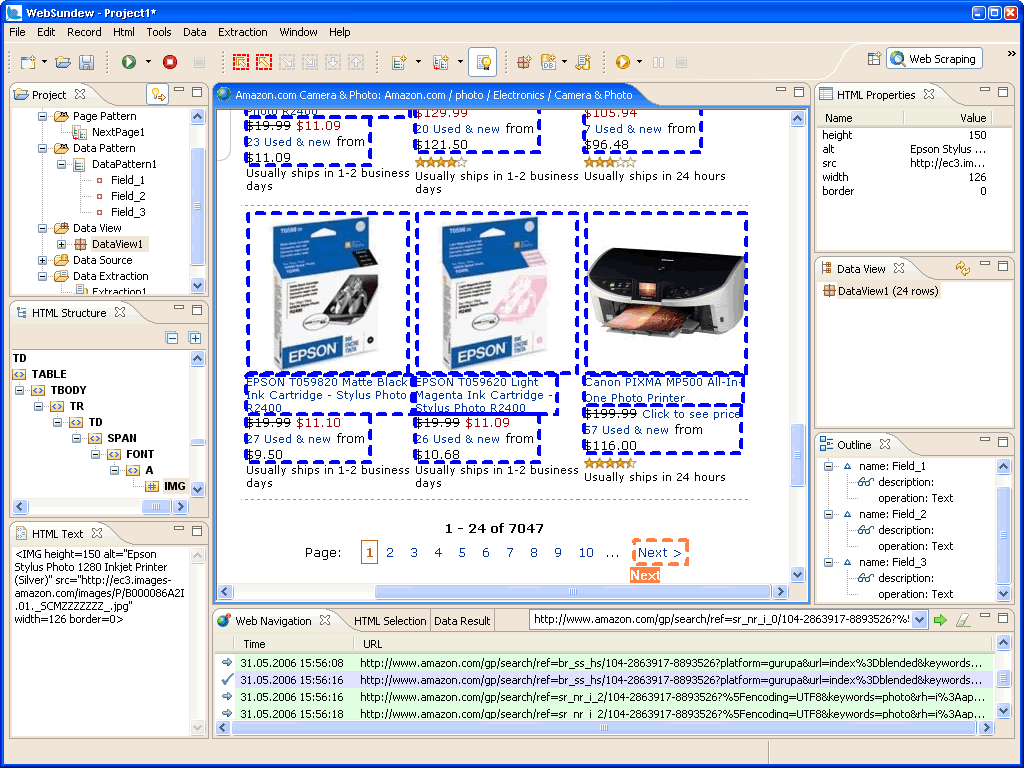Click the eraser clear icon beside URL
This screenshot has height=768, width=1024.
963,620
